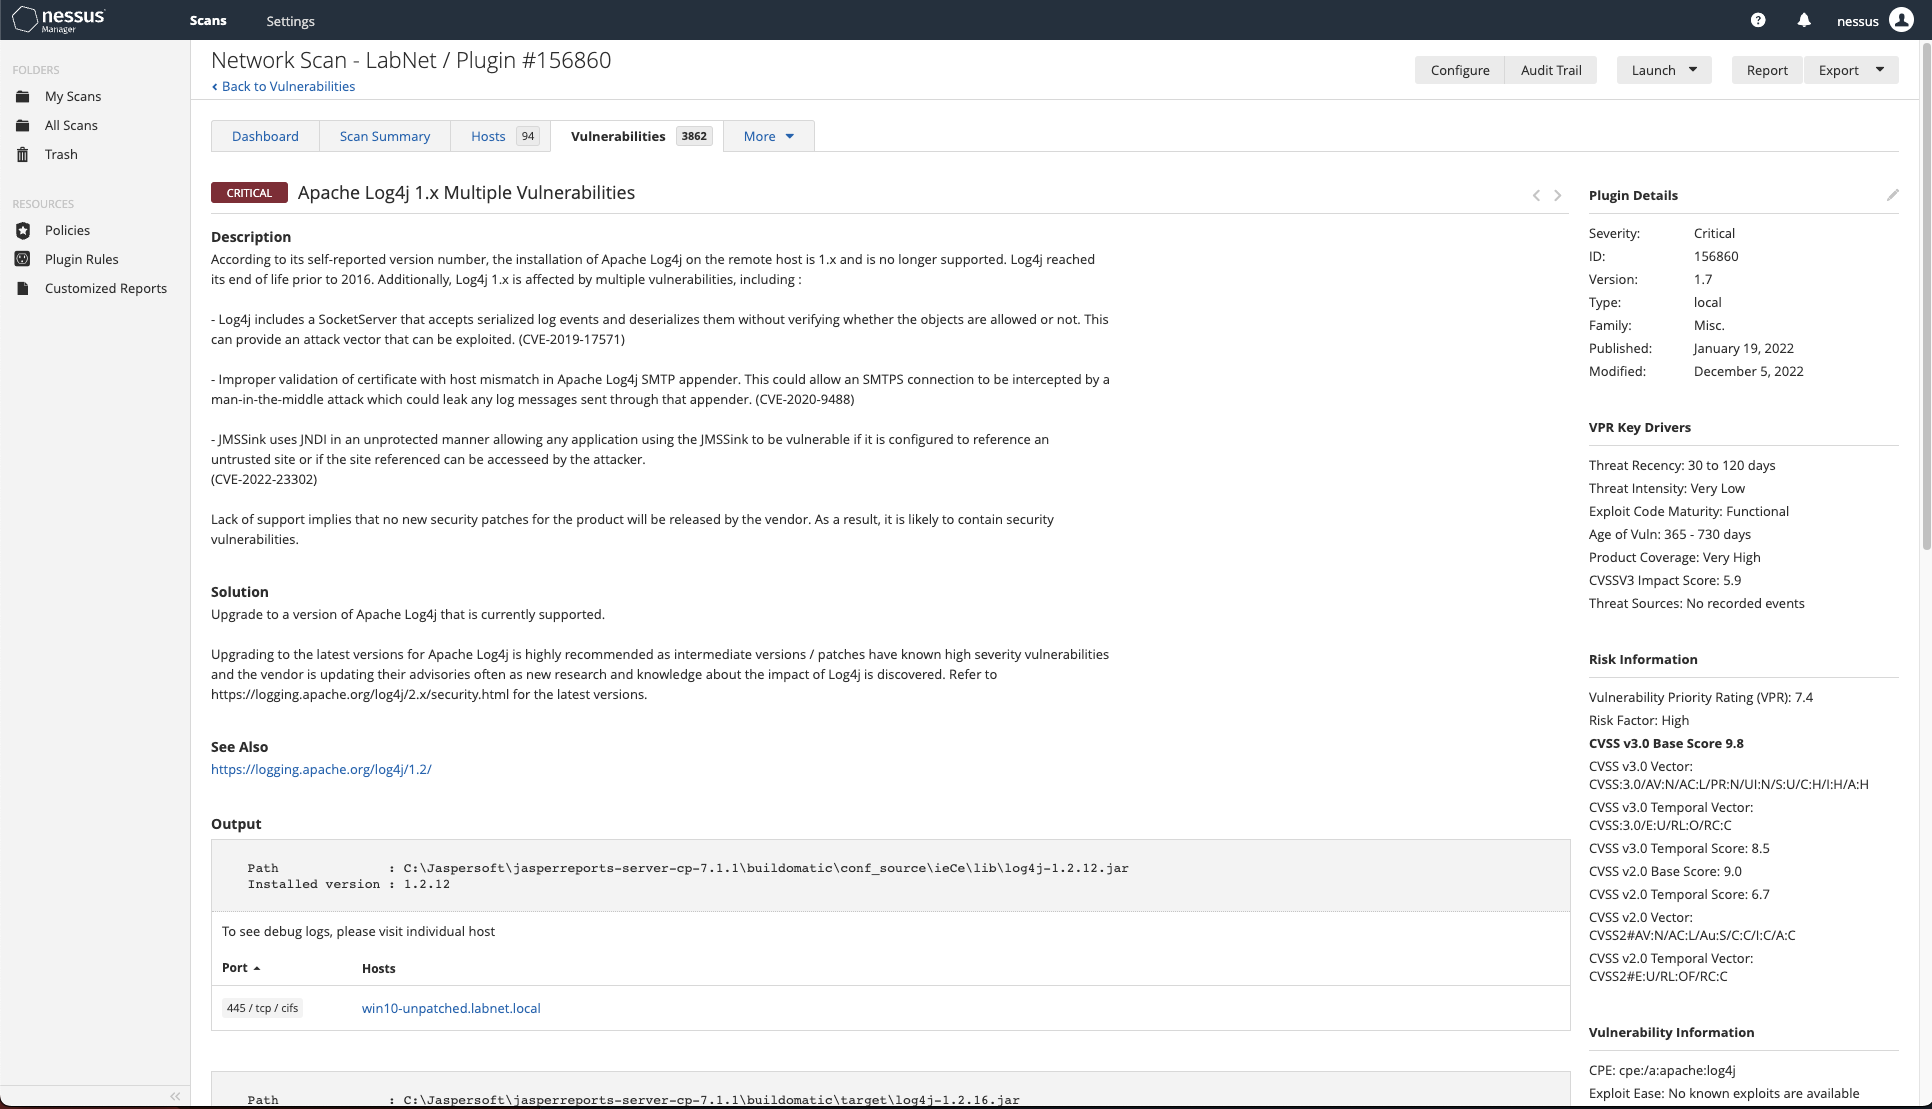The width and height of the screenshot is (1932, 1109).
Task: Sort by Port column arrow
Action: [x=257, y=968]
